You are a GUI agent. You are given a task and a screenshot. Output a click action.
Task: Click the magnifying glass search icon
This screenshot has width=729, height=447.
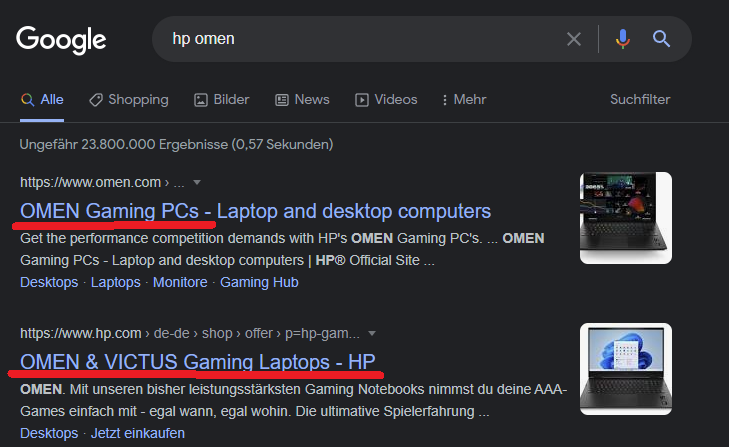click(x=661, y=39)
